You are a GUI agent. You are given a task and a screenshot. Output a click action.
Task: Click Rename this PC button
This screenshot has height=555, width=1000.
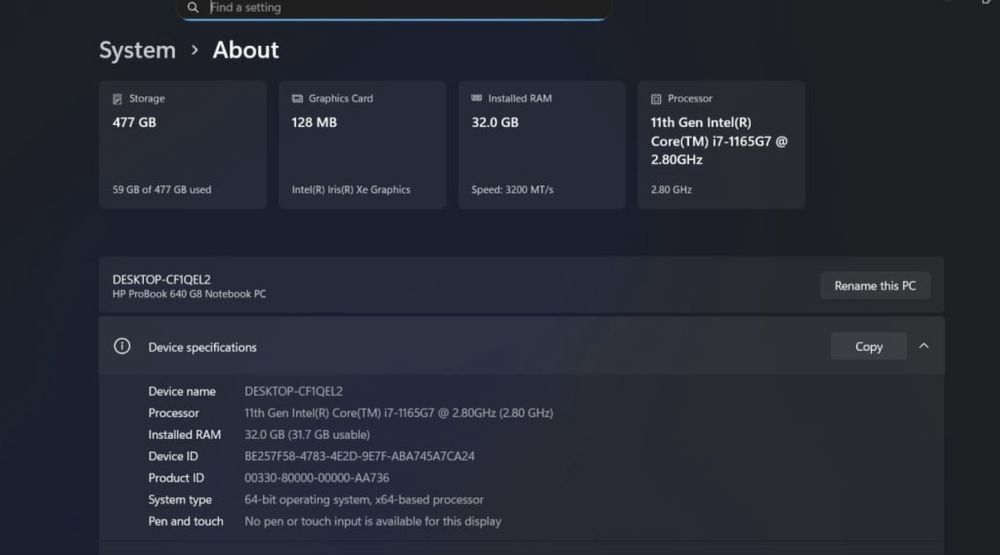pyautogui.click(x=875, y=286)
